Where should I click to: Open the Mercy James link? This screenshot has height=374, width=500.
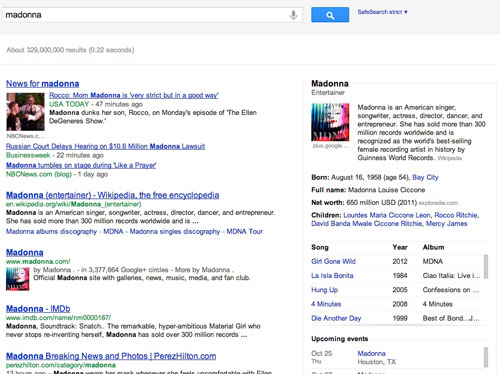coord(447,224)
